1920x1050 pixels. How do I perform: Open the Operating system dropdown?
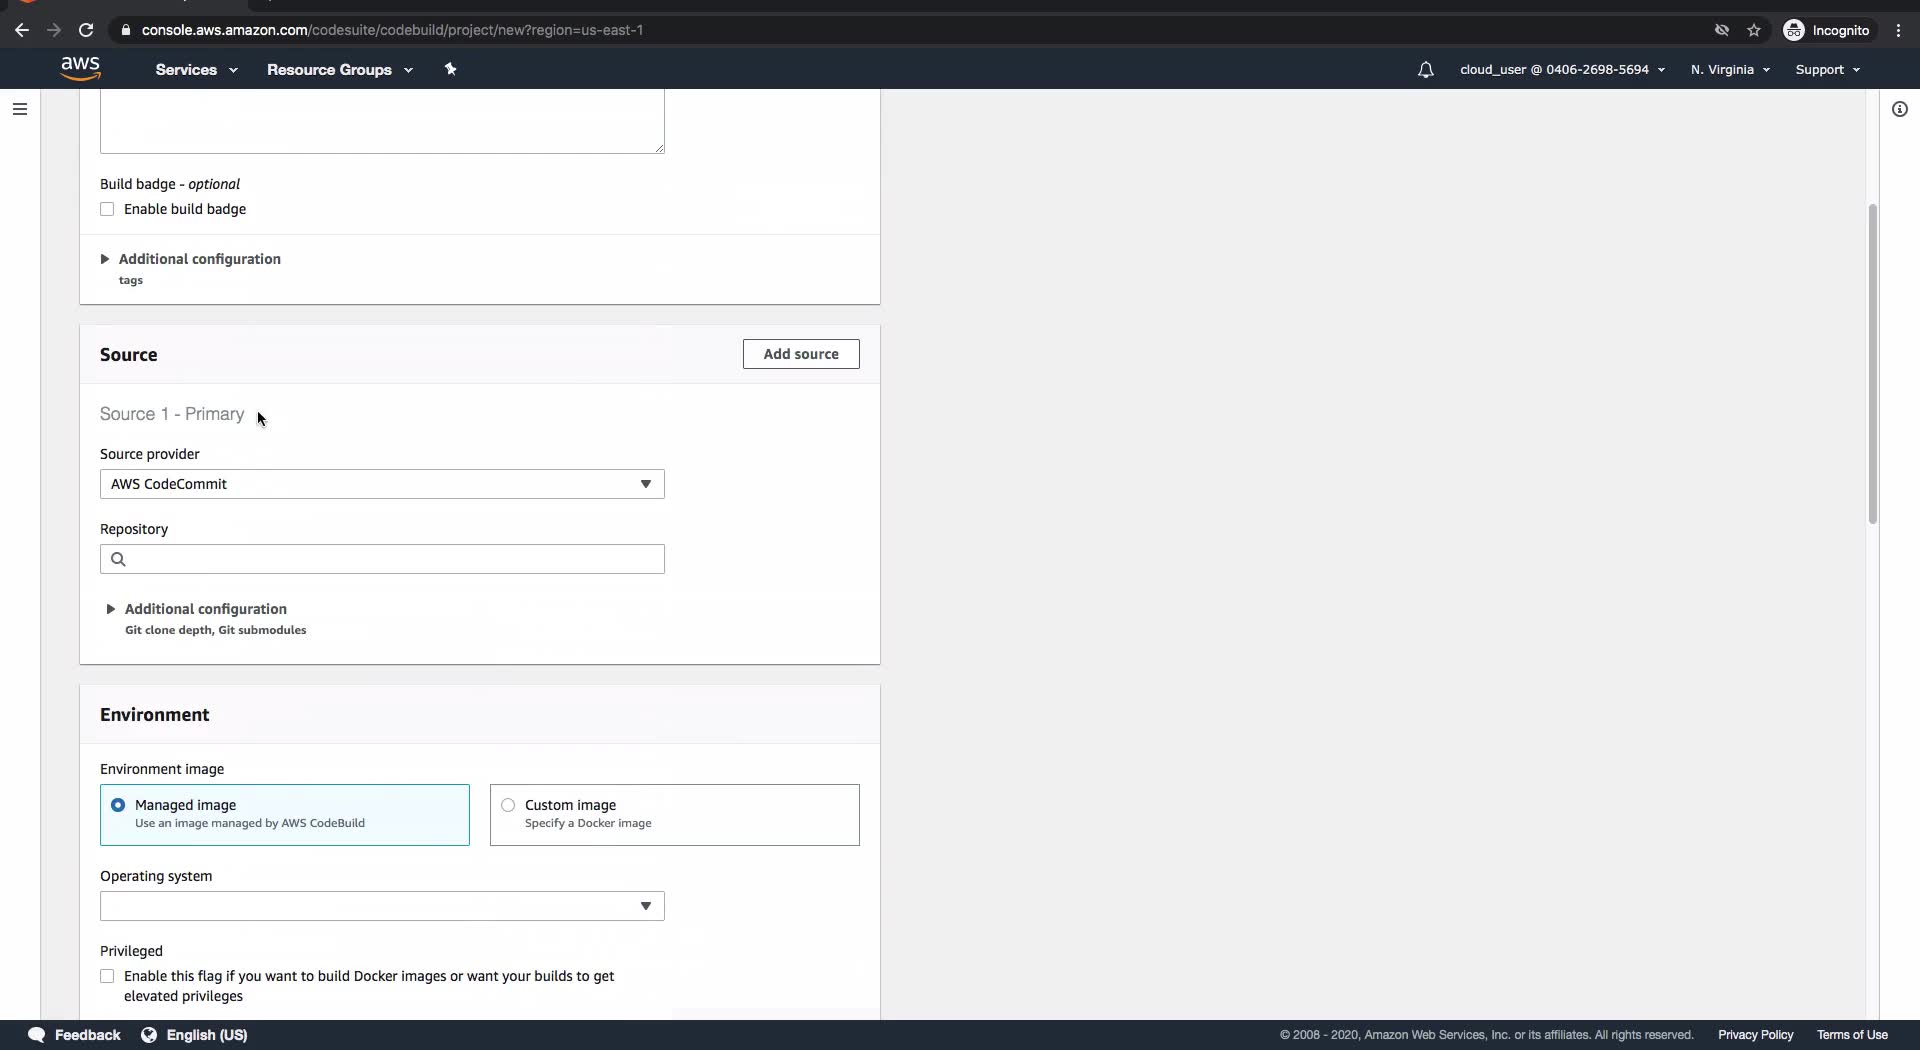pyautogui.click(x=382, y=906)
